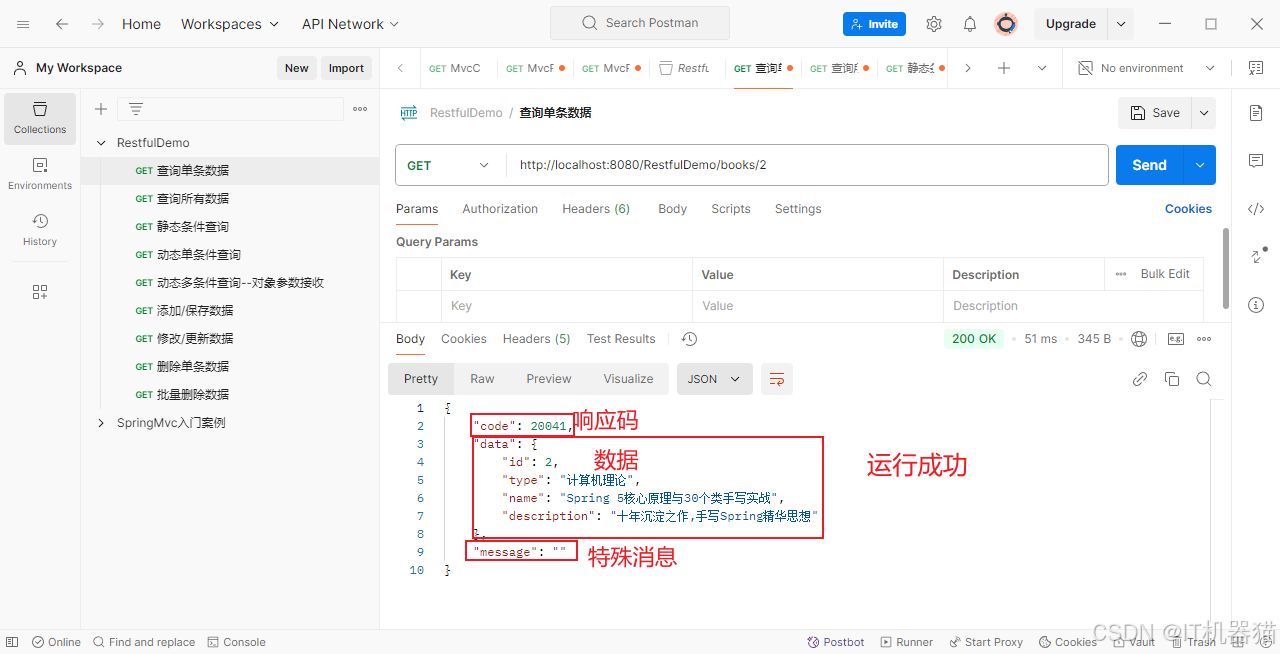Viewport: 1280px width, 654px height.
Task: Open Console in the status bar
Action: tap(236, 642)
